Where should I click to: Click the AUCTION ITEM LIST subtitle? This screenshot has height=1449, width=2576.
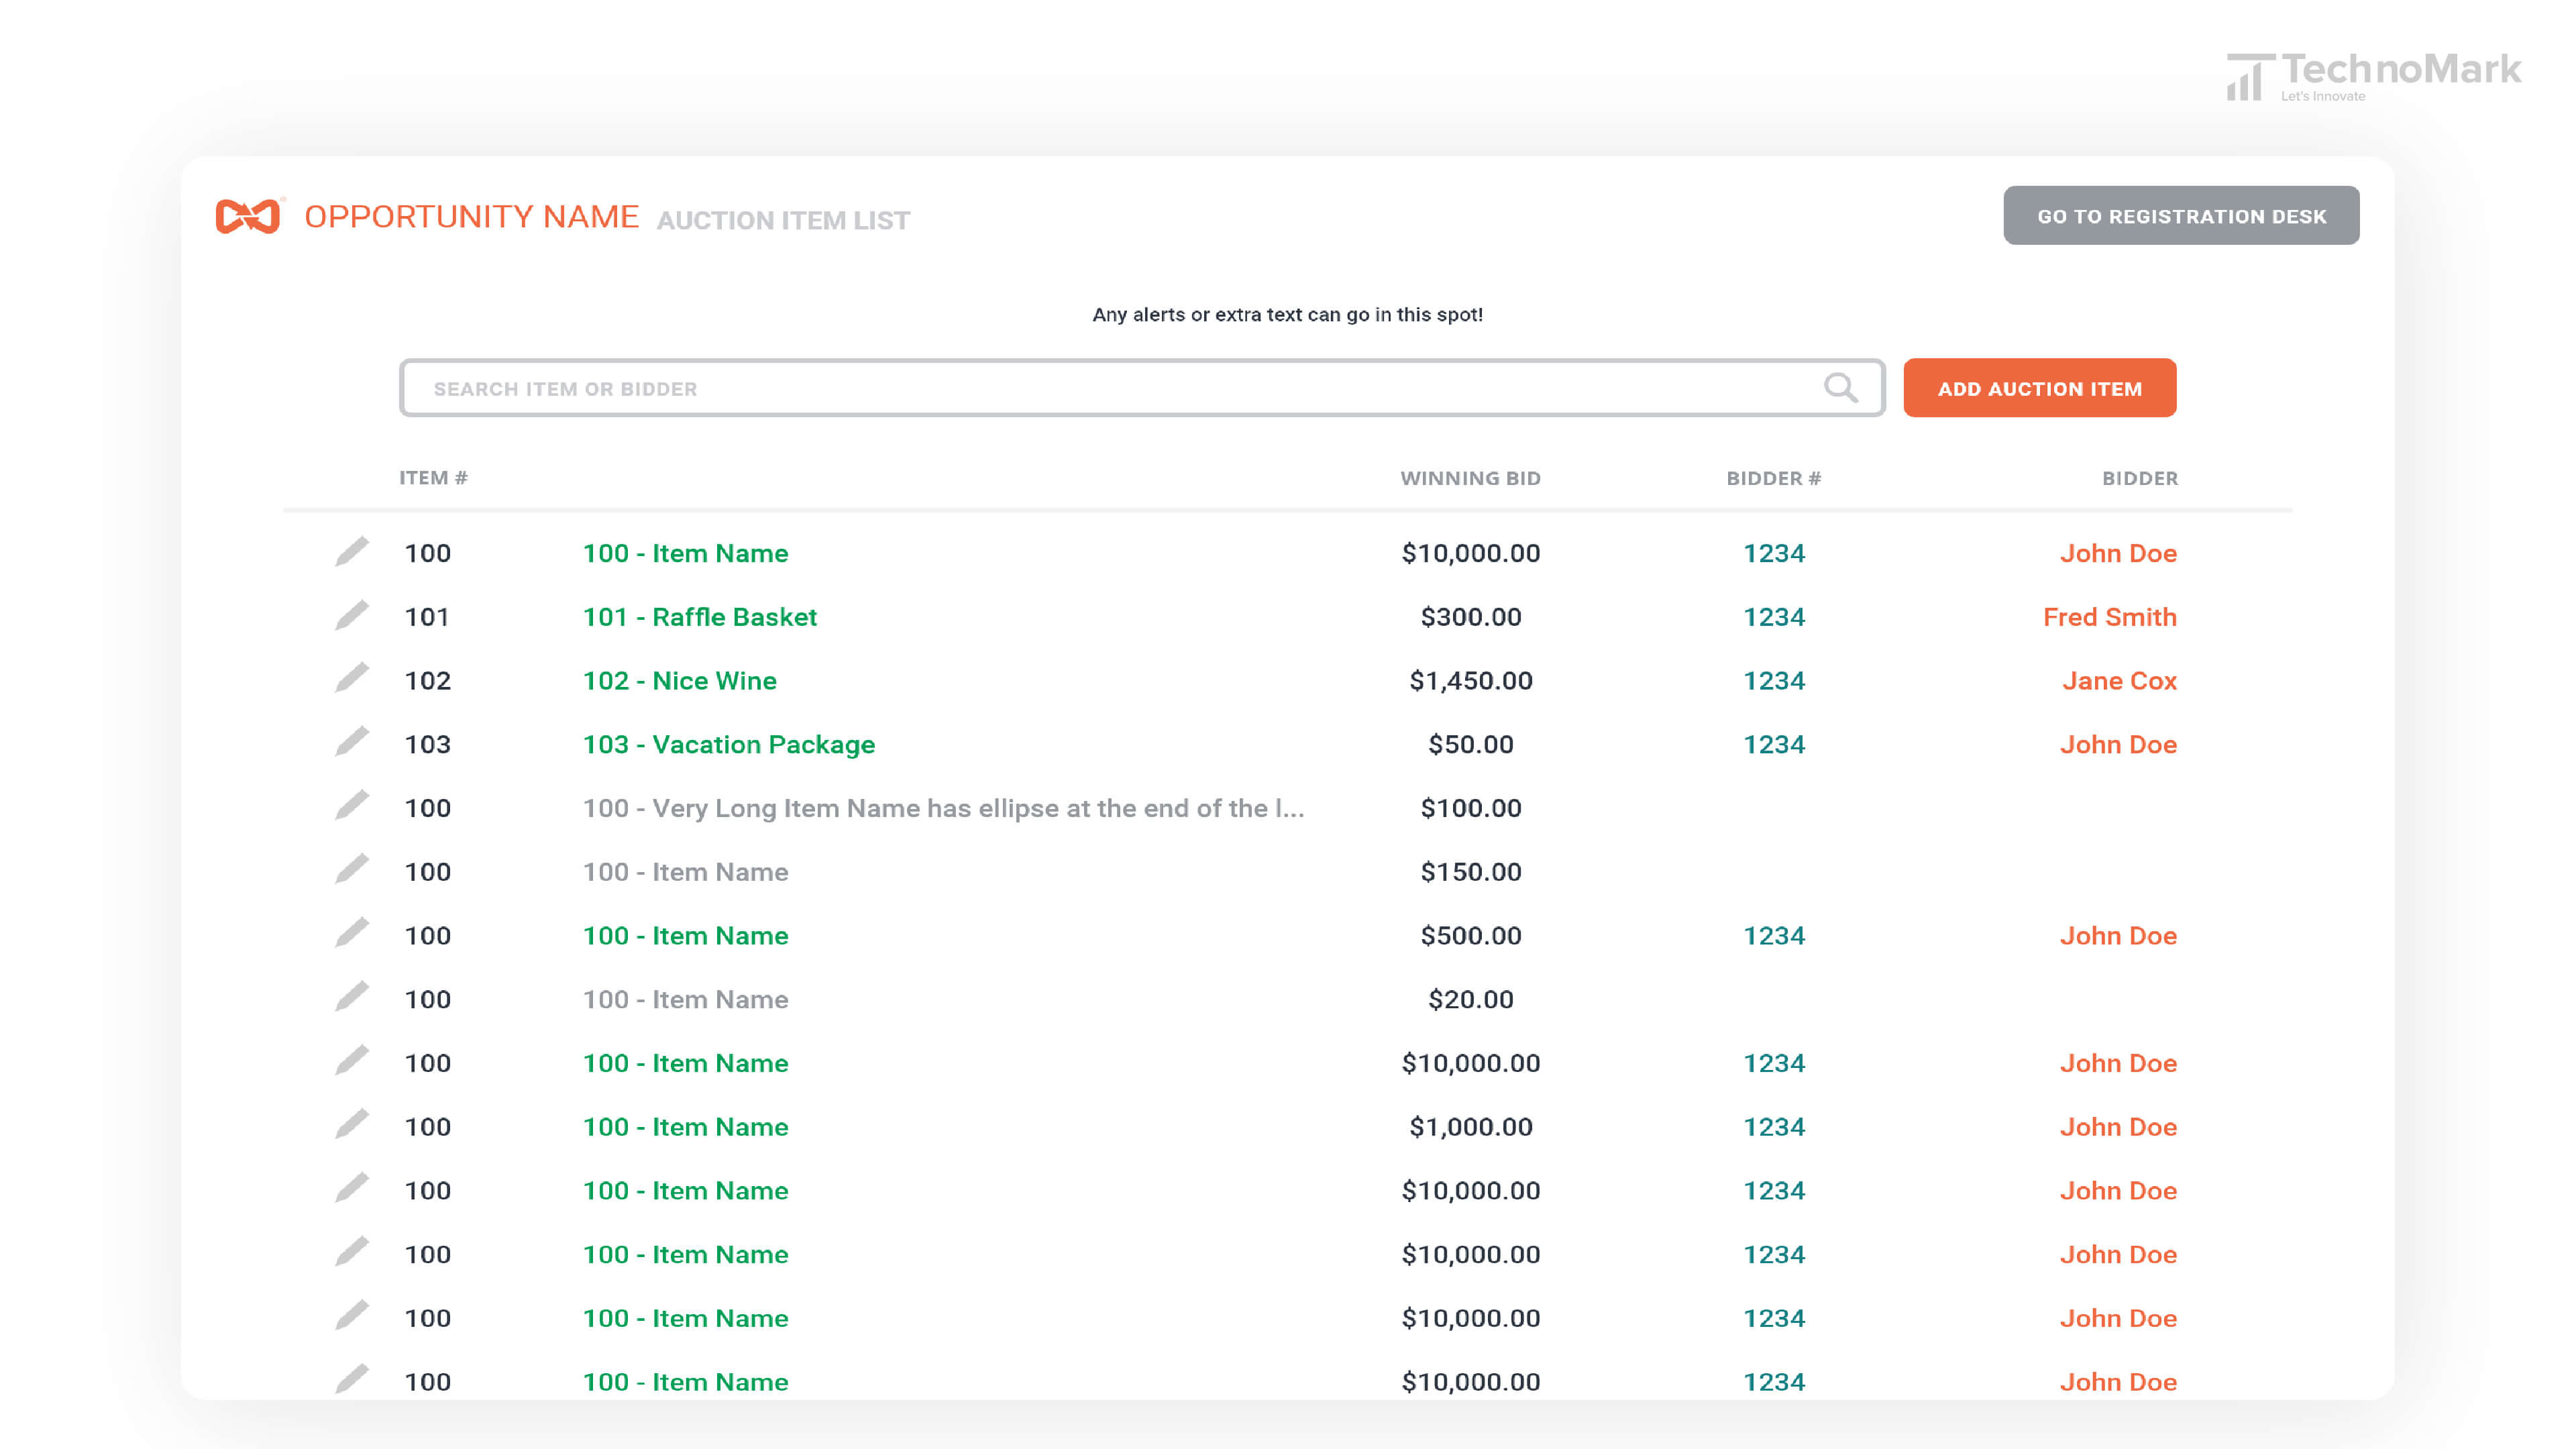(x=783, y=220)
